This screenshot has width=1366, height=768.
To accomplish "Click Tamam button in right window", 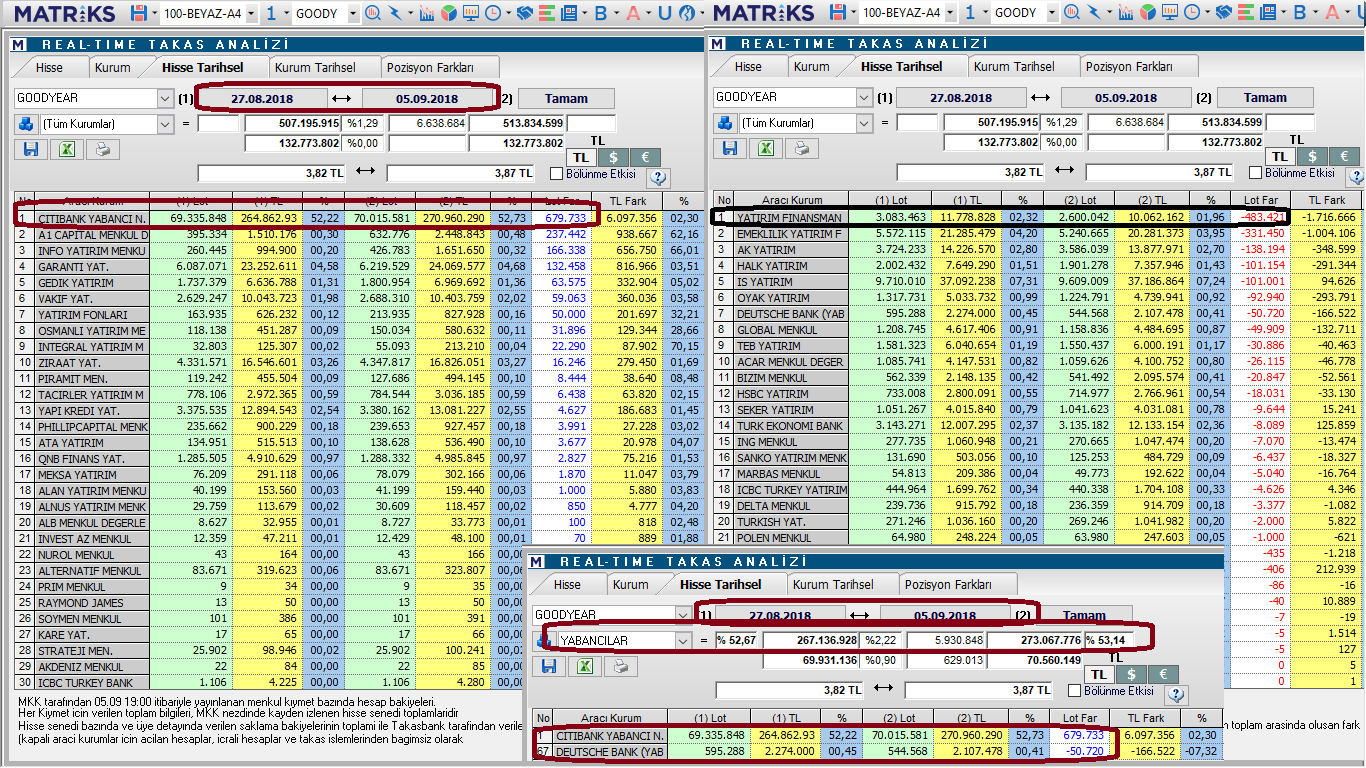I will click(1266, 98).
